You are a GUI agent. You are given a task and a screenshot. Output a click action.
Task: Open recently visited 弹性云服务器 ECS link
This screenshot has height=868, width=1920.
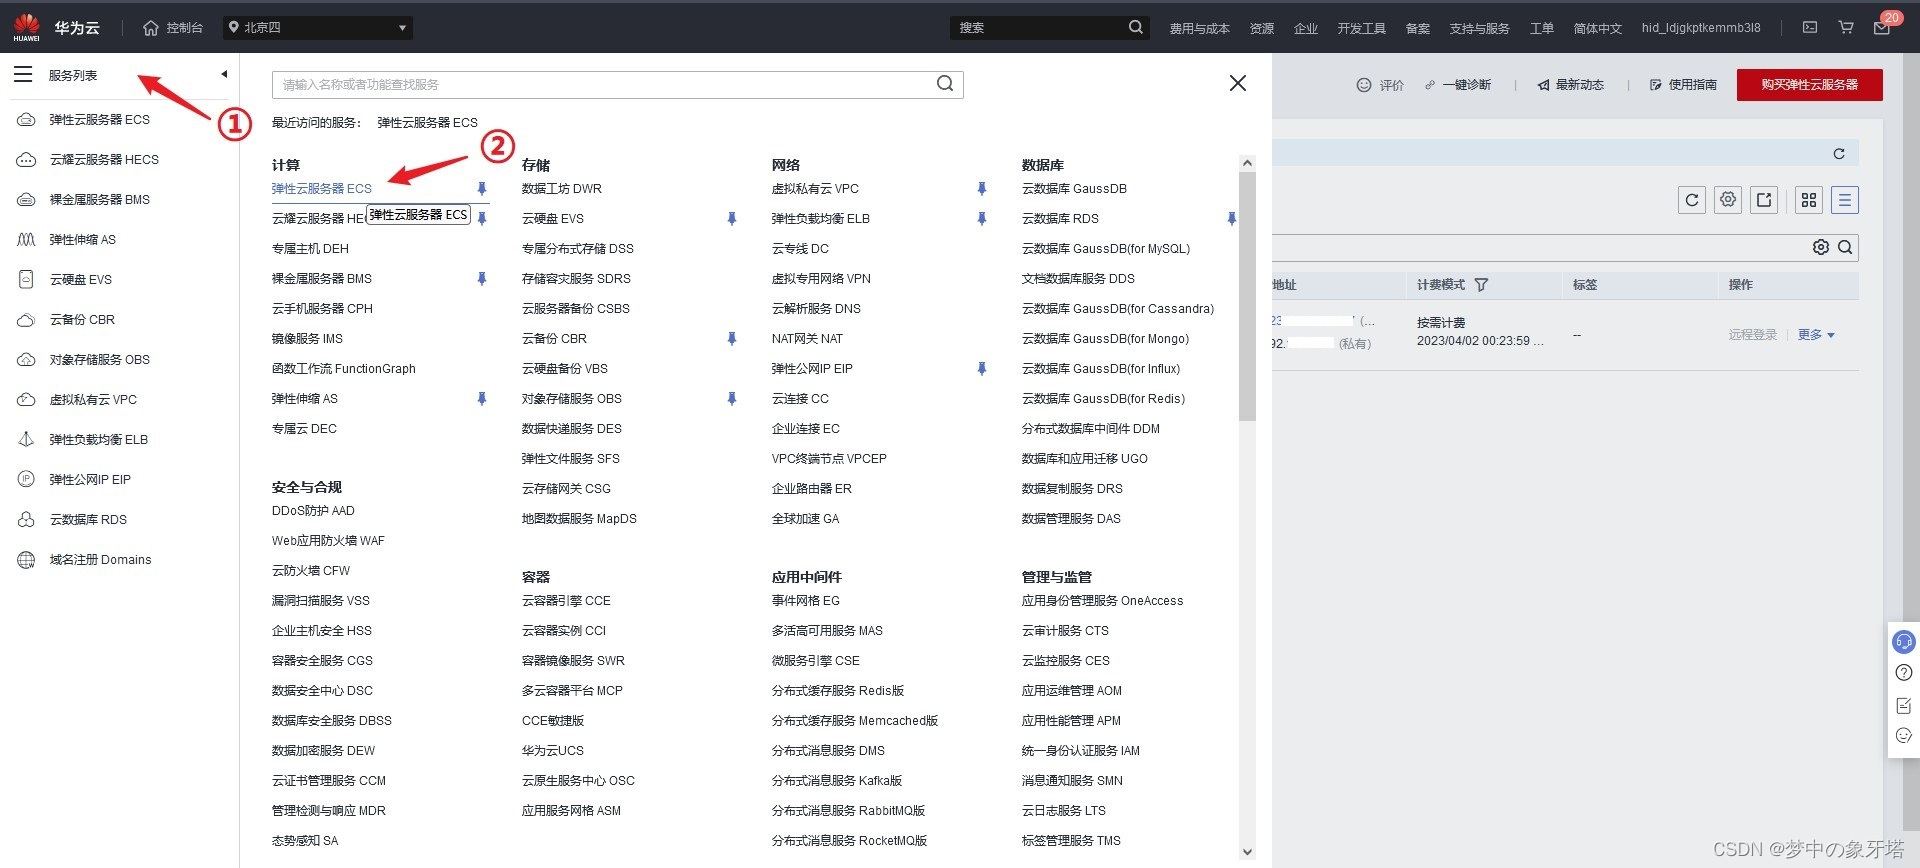click(427, 123)
